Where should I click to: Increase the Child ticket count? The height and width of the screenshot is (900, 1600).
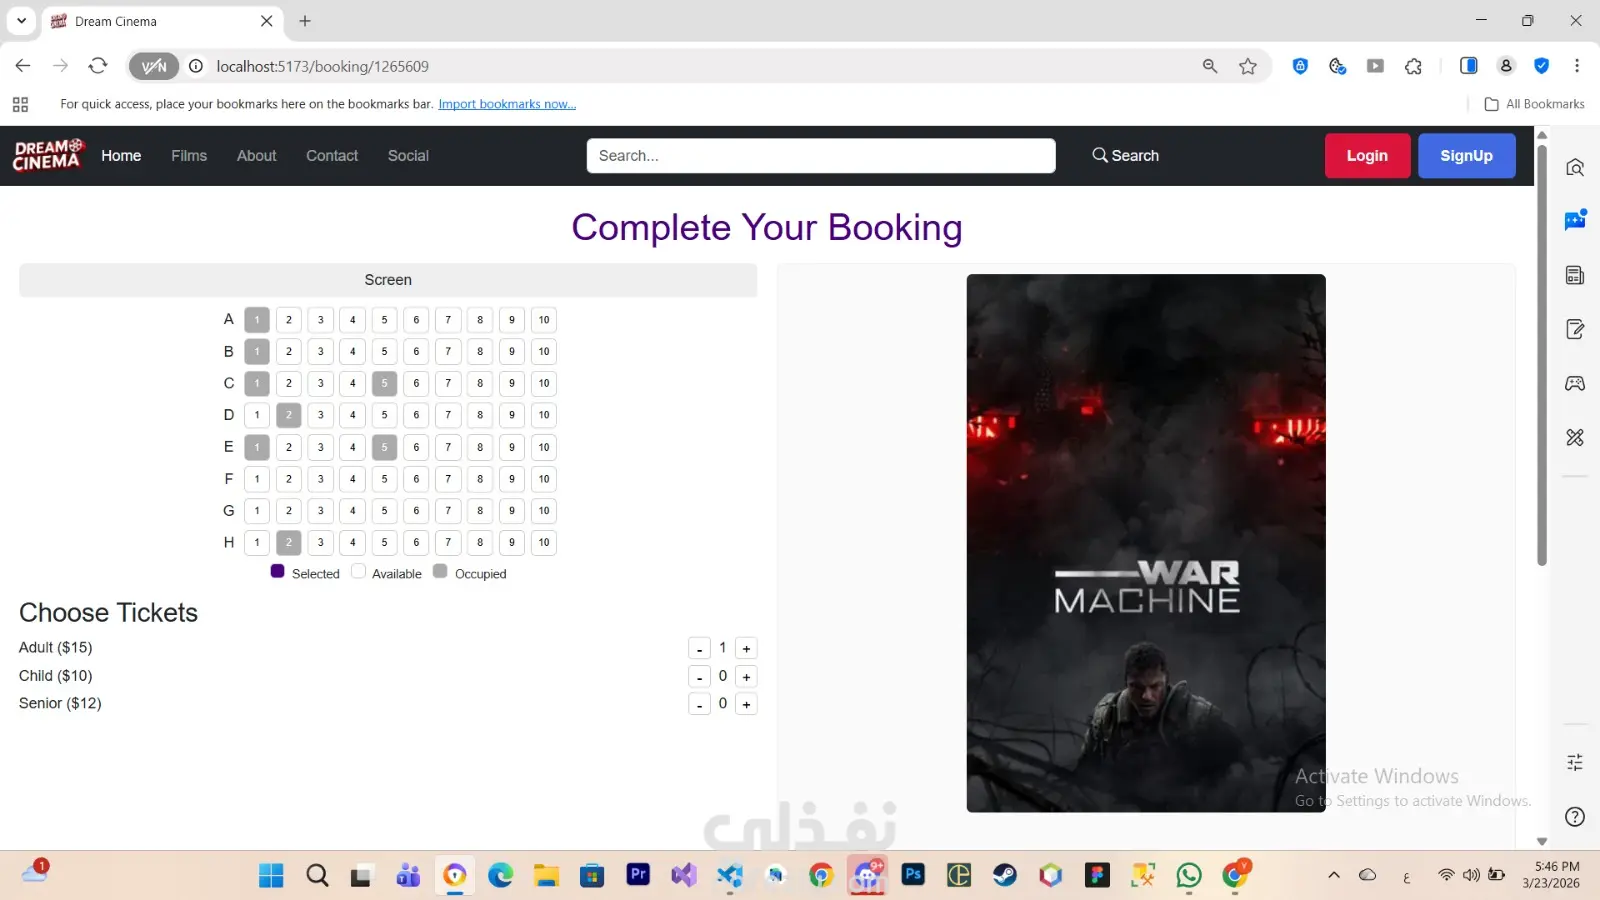(x=746, y=677)
